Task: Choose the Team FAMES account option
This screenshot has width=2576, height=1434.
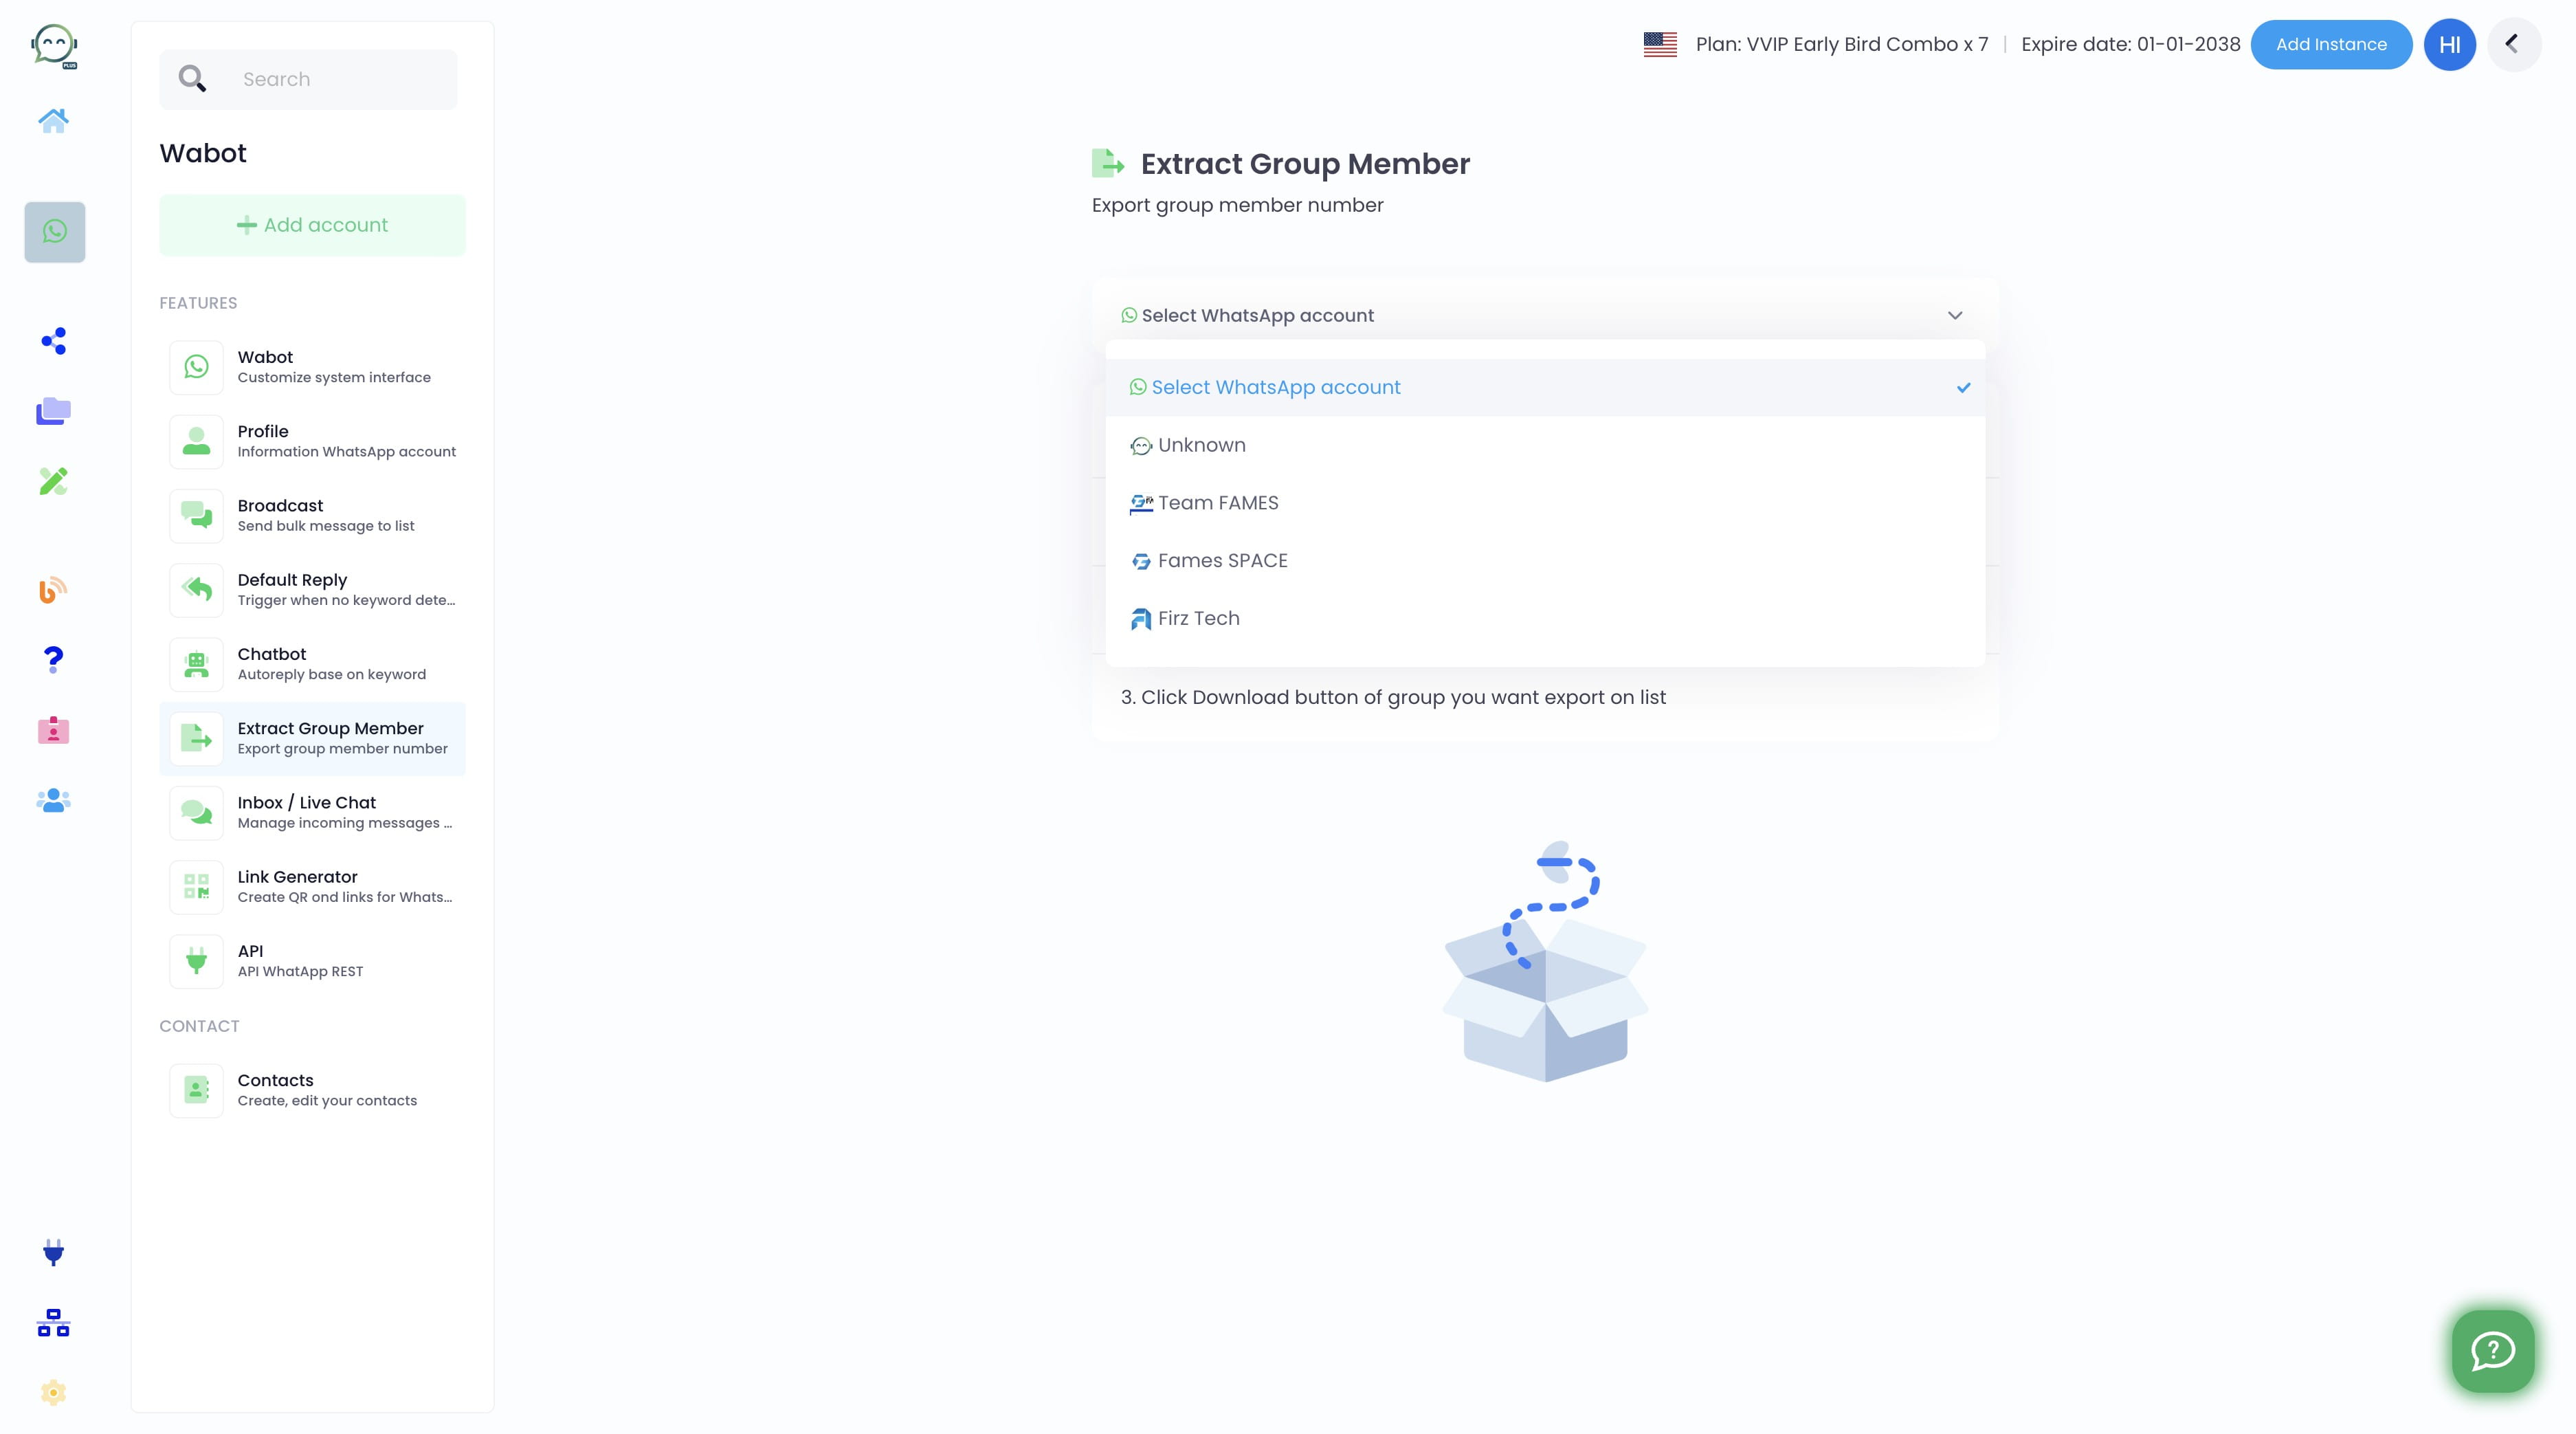Action: coord(1545,503)
